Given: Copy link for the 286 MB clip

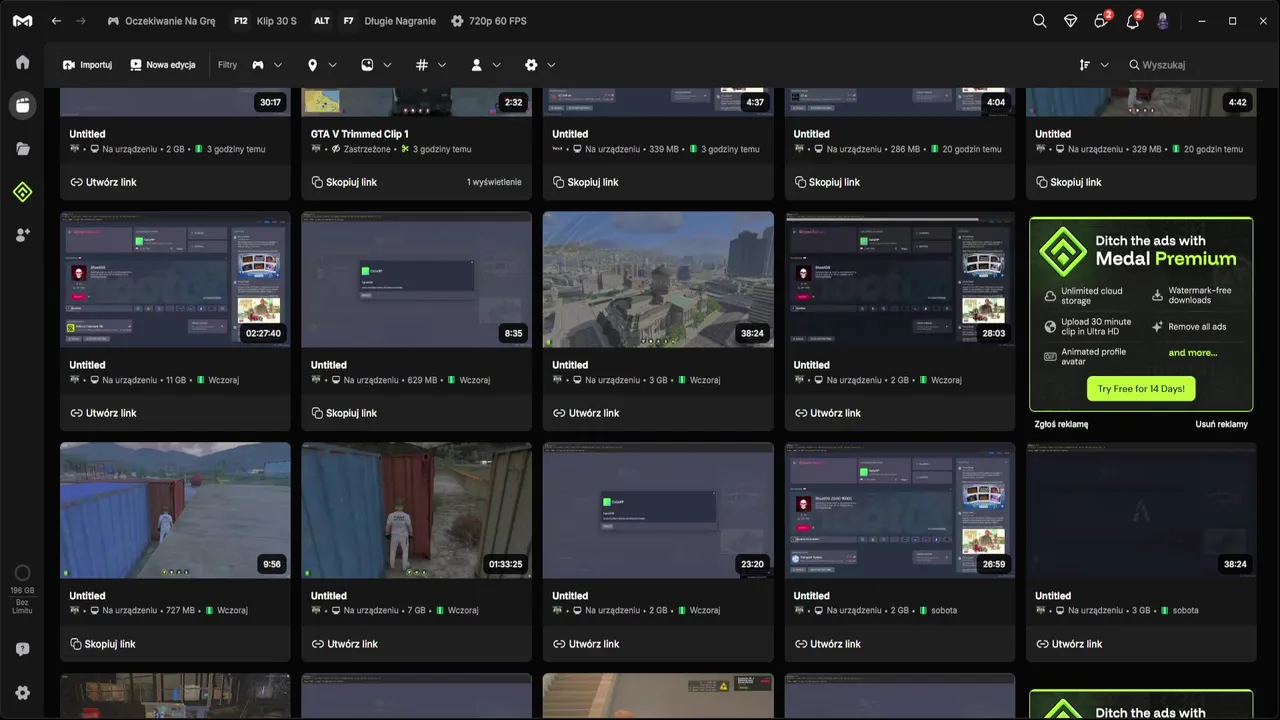Looking at the screenshot, I should point(827,182).
